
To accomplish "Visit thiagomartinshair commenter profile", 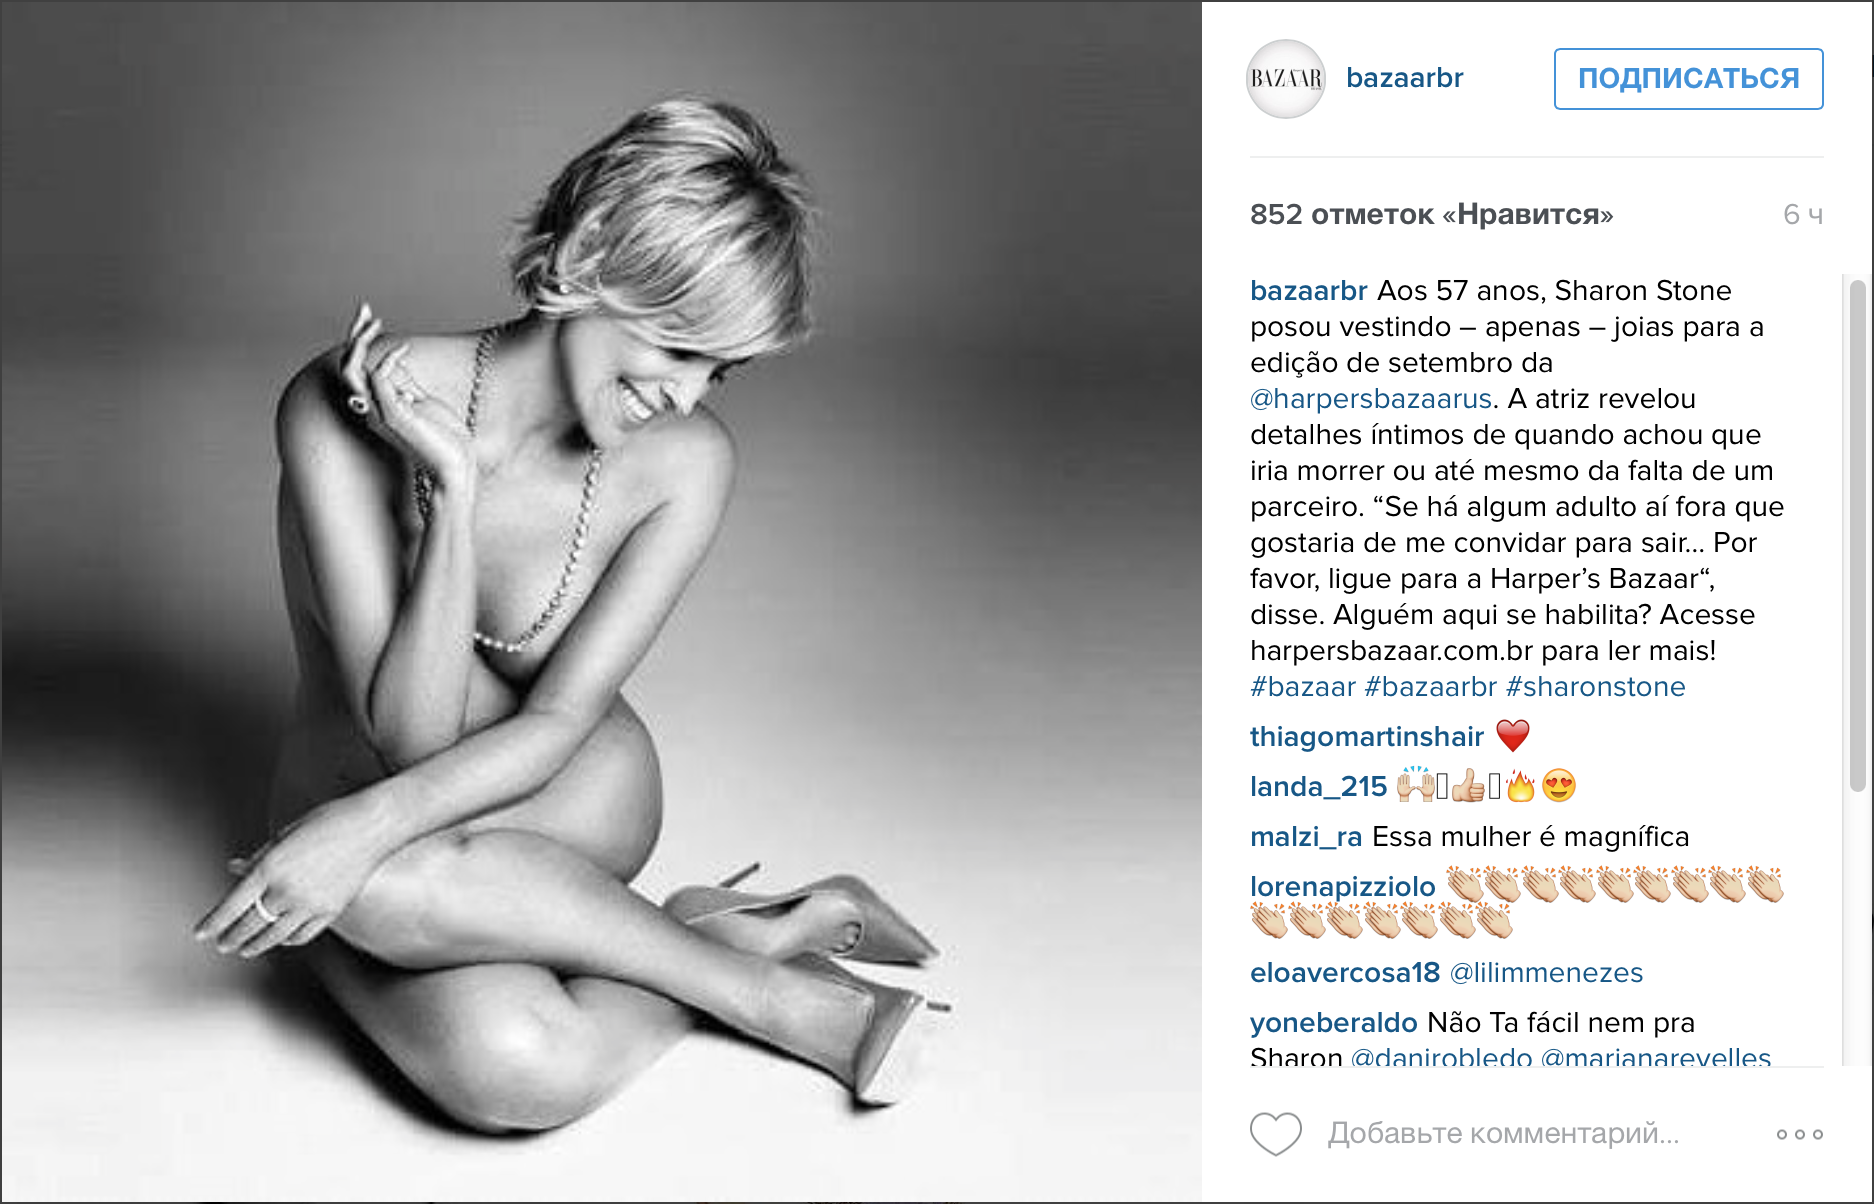I will pos(1367,737).
